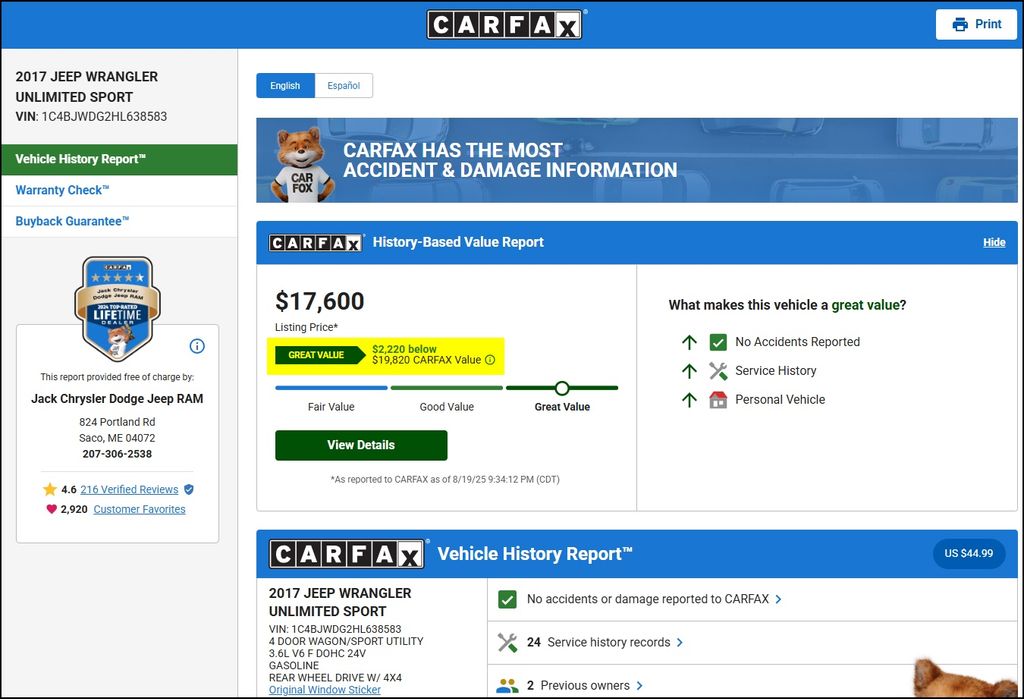Click the house icon beside Personal Vehicle
Image resolution: width=1024 pixels, height=699 pixels.
[718, 400]
